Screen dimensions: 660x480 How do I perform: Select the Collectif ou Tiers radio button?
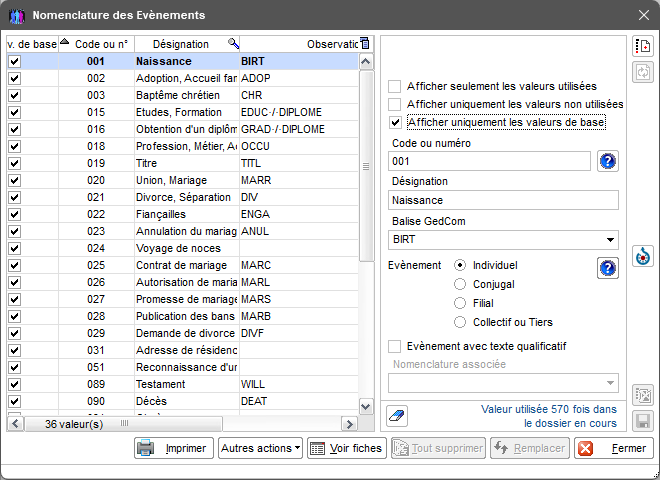(x=460, y=322)
